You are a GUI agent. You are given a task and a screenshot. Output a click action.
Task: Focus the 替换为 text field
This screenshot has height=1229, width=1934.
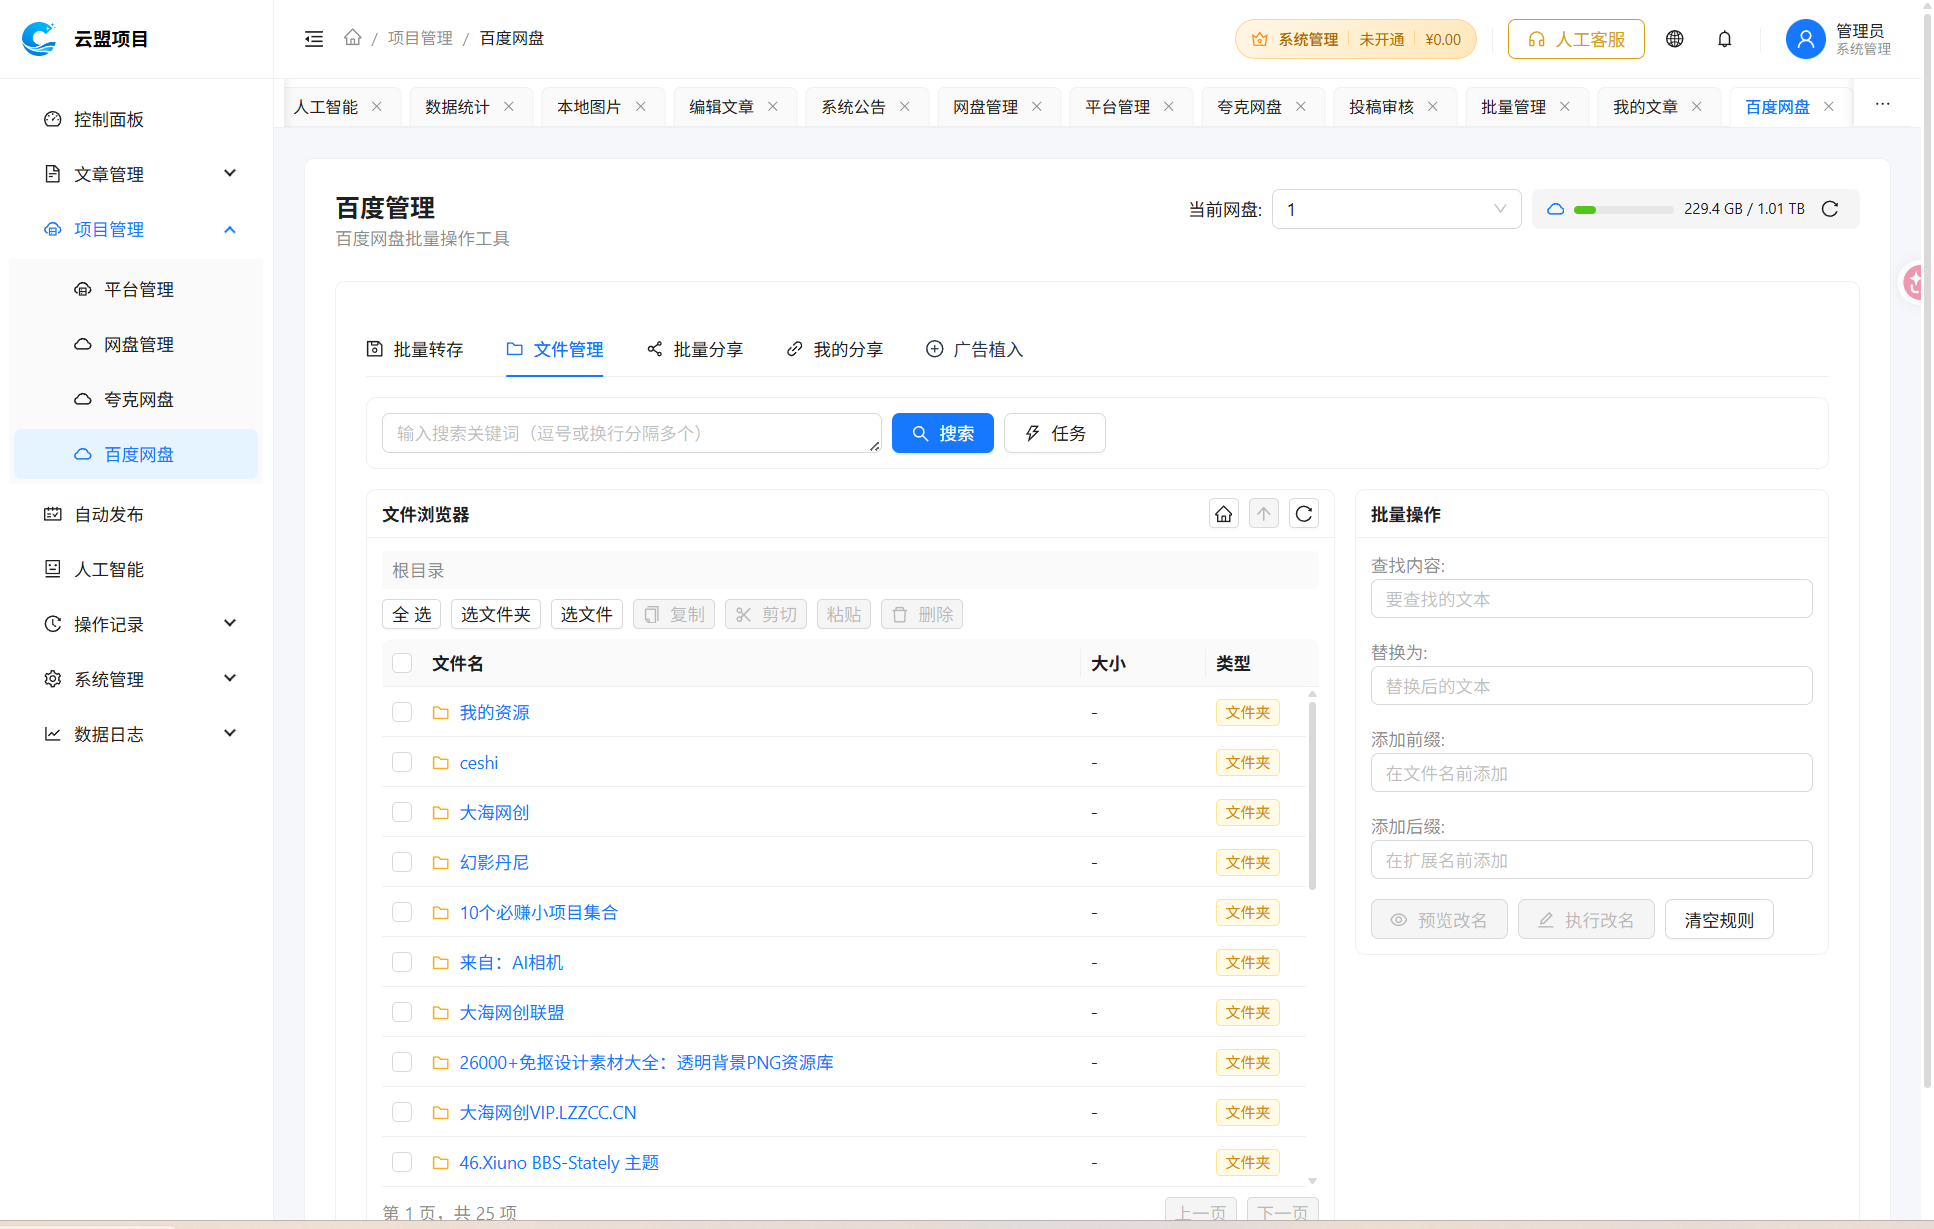(1592, 686)
